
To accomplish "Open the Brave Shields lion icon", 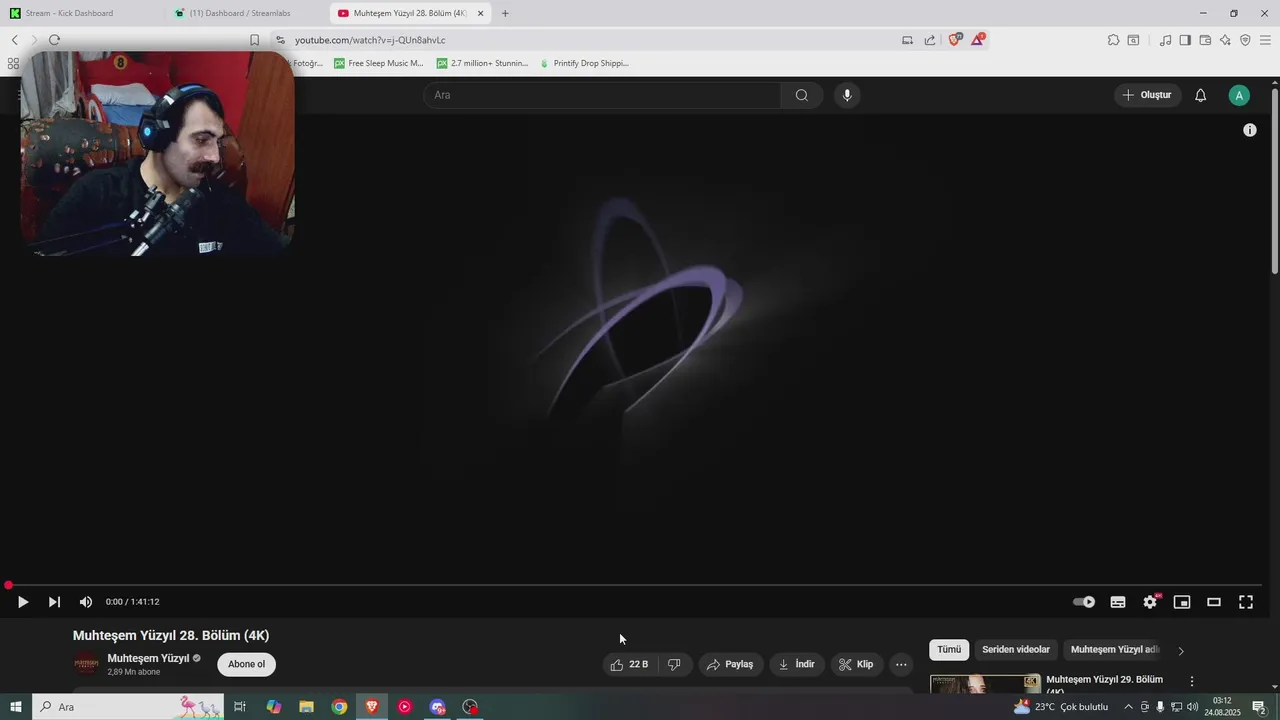I will [x=955, y=40].
